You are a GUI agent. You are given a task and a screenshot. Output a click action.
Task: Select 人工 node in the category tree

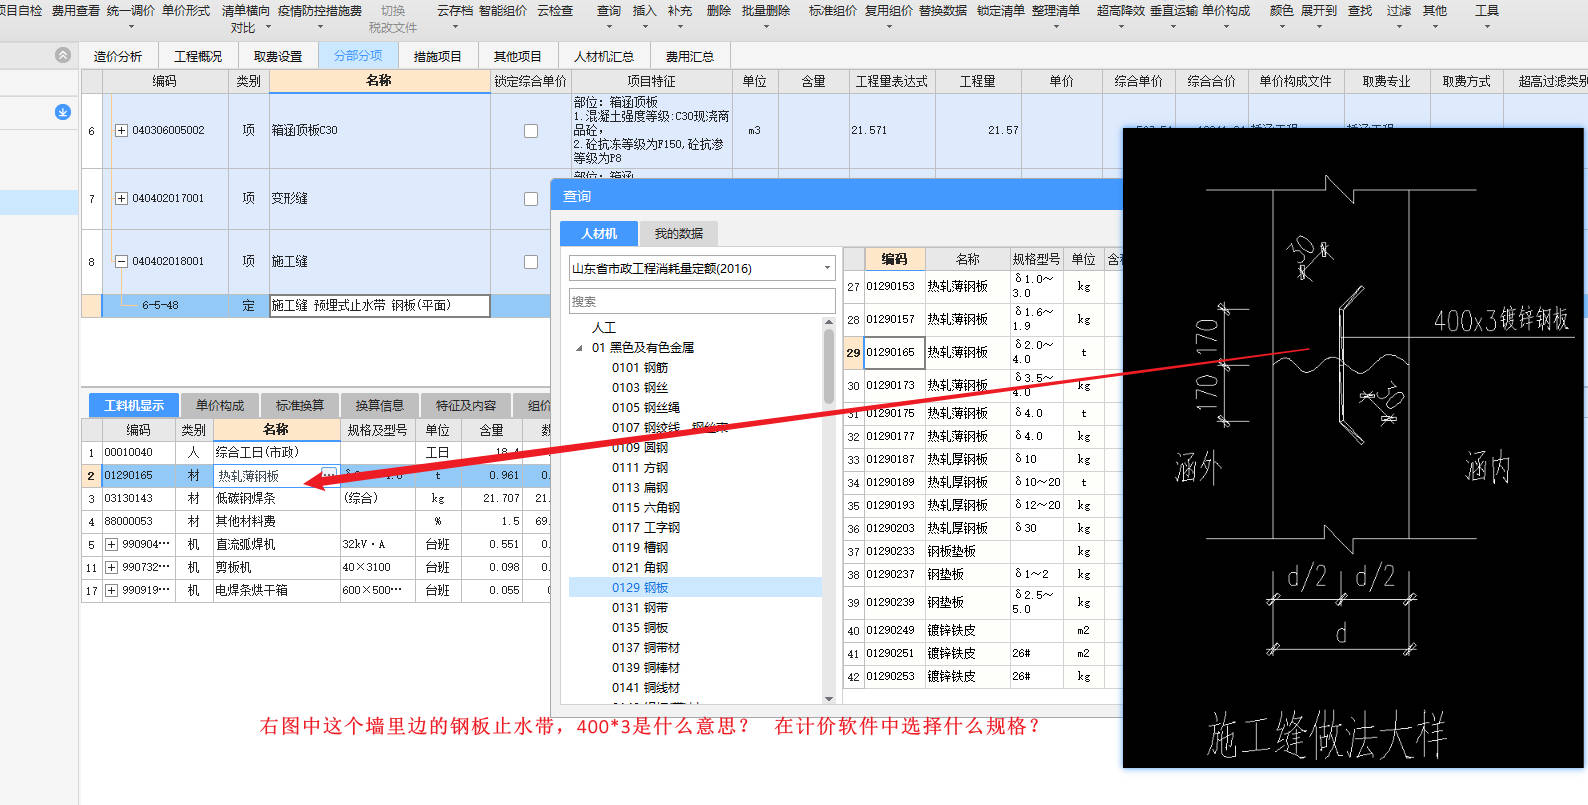[x=604, y=328]
